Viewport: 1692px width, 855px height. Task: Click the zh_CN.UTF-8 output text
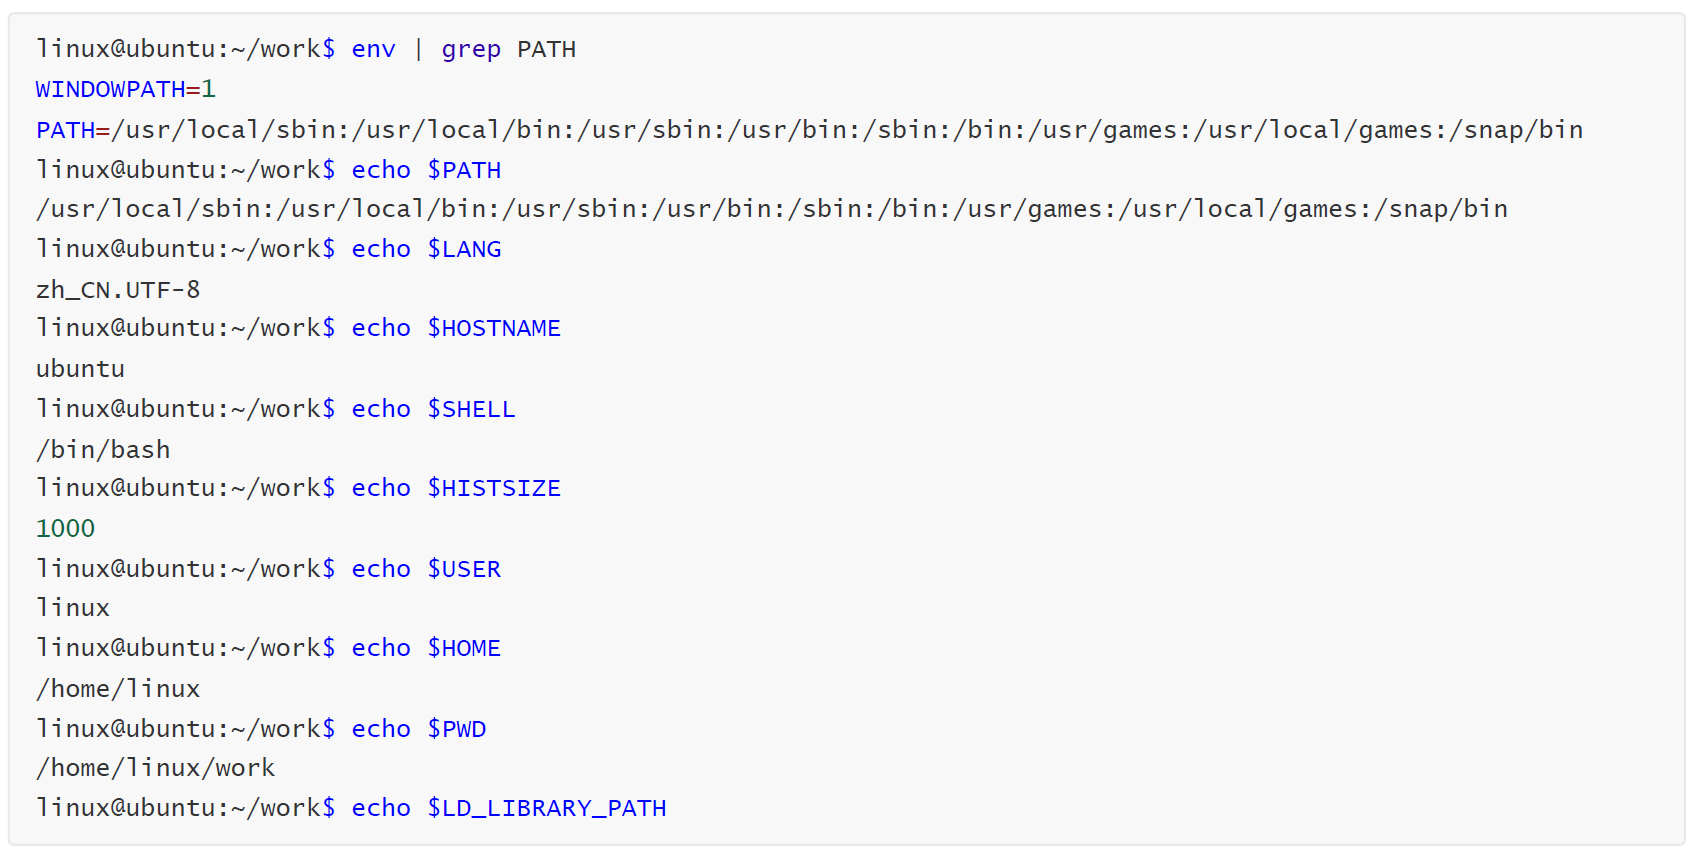(x=118, y=290)
